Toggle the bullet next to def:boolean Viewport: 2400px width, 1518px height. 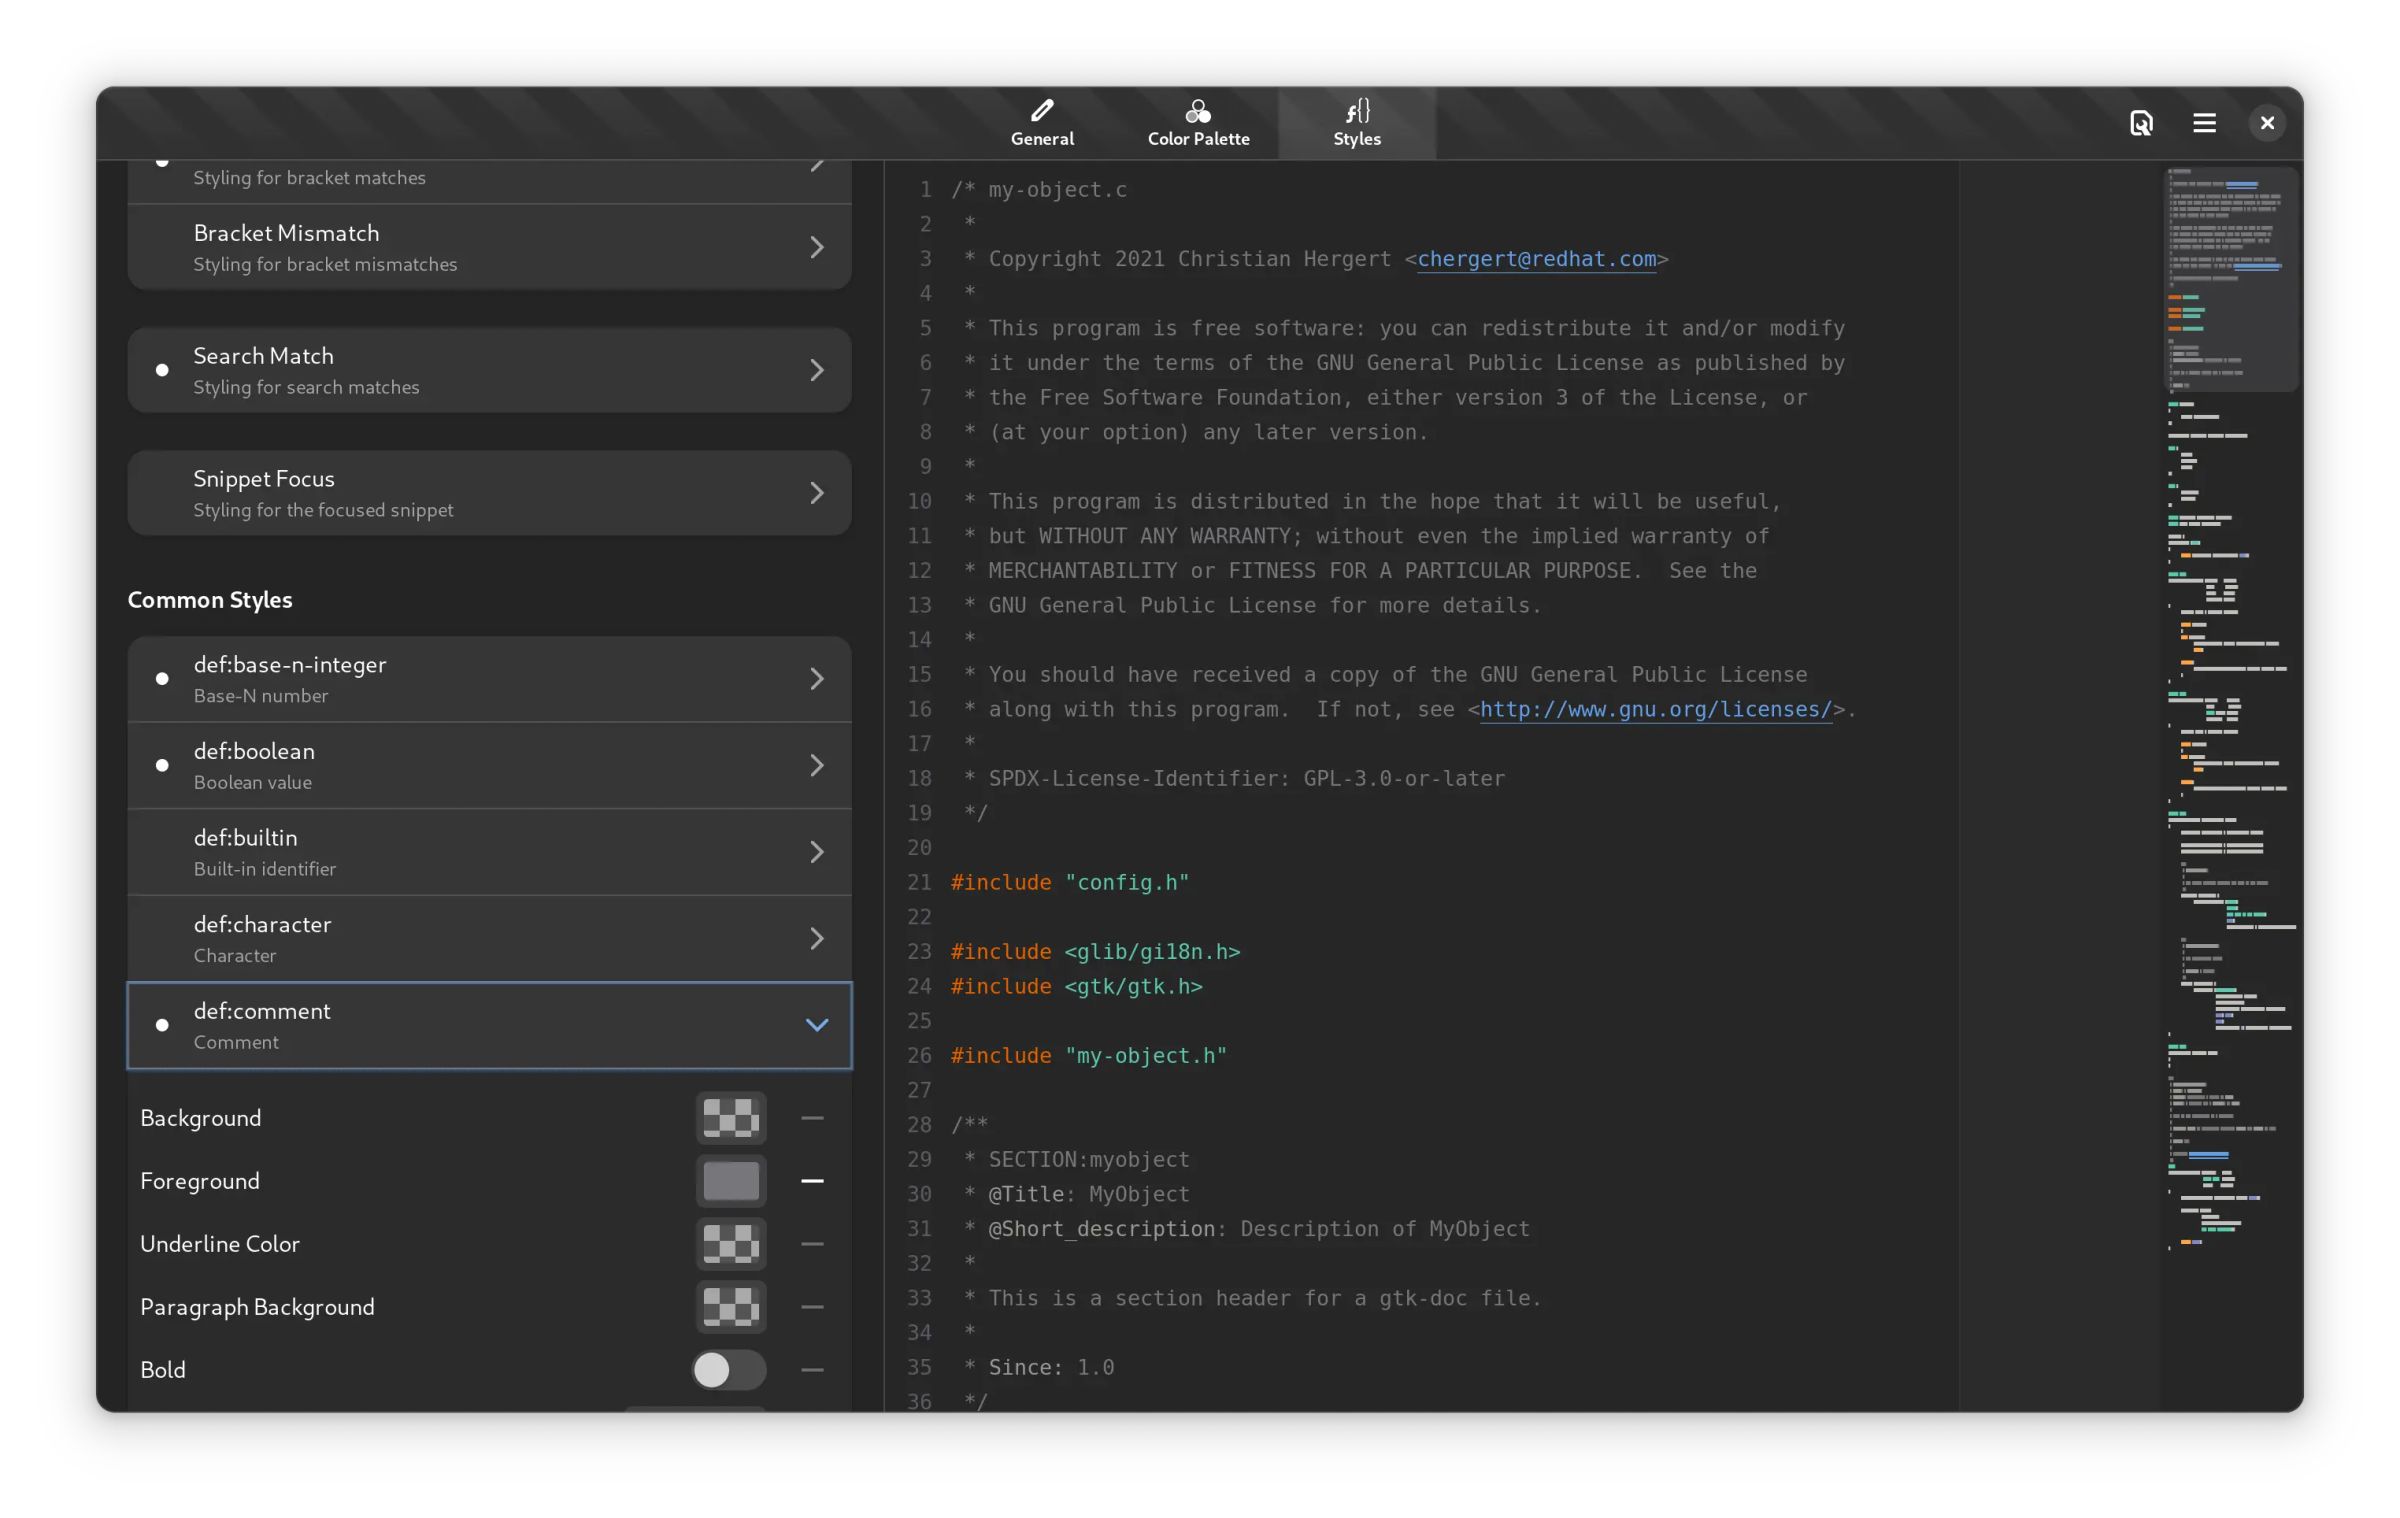tap(162, 765)
